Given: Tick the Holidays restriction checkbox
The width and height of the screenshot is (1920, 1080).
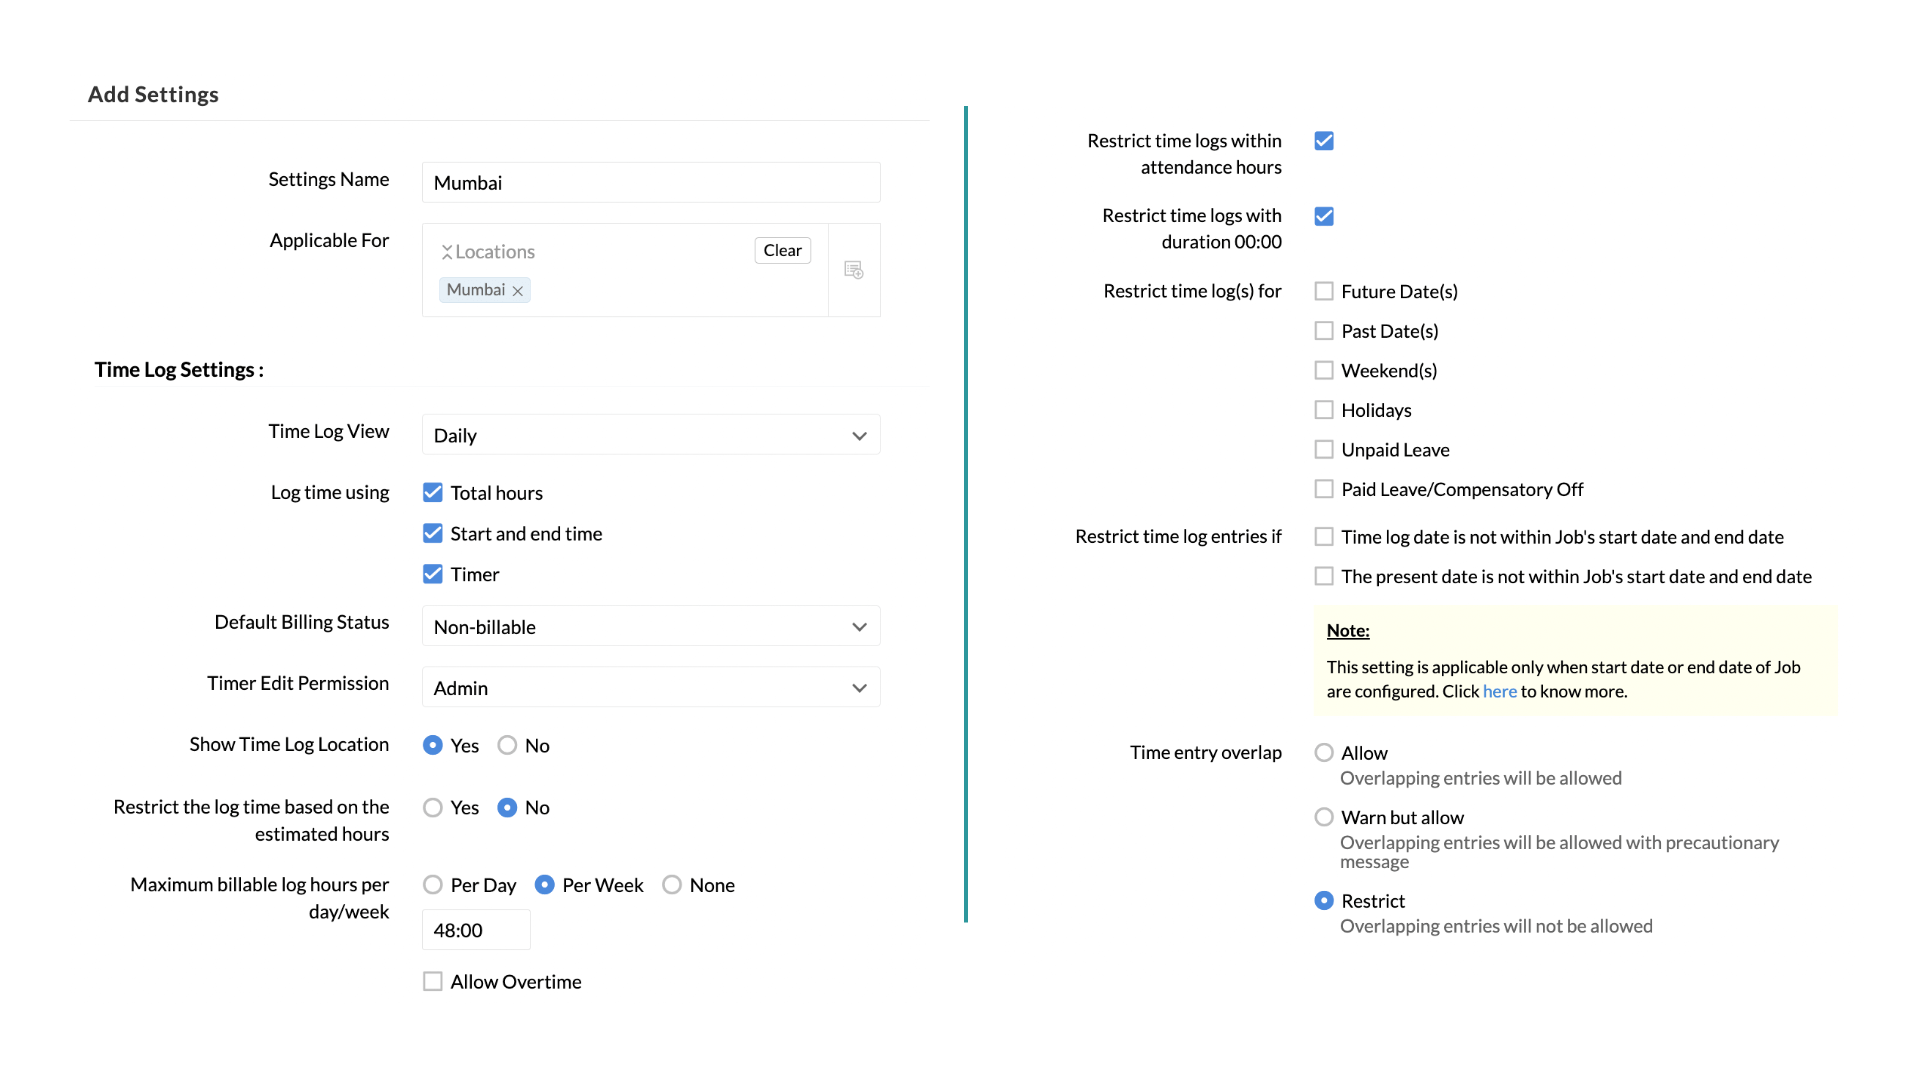Looking at the screenshot, I should (x=1324, y=410).
